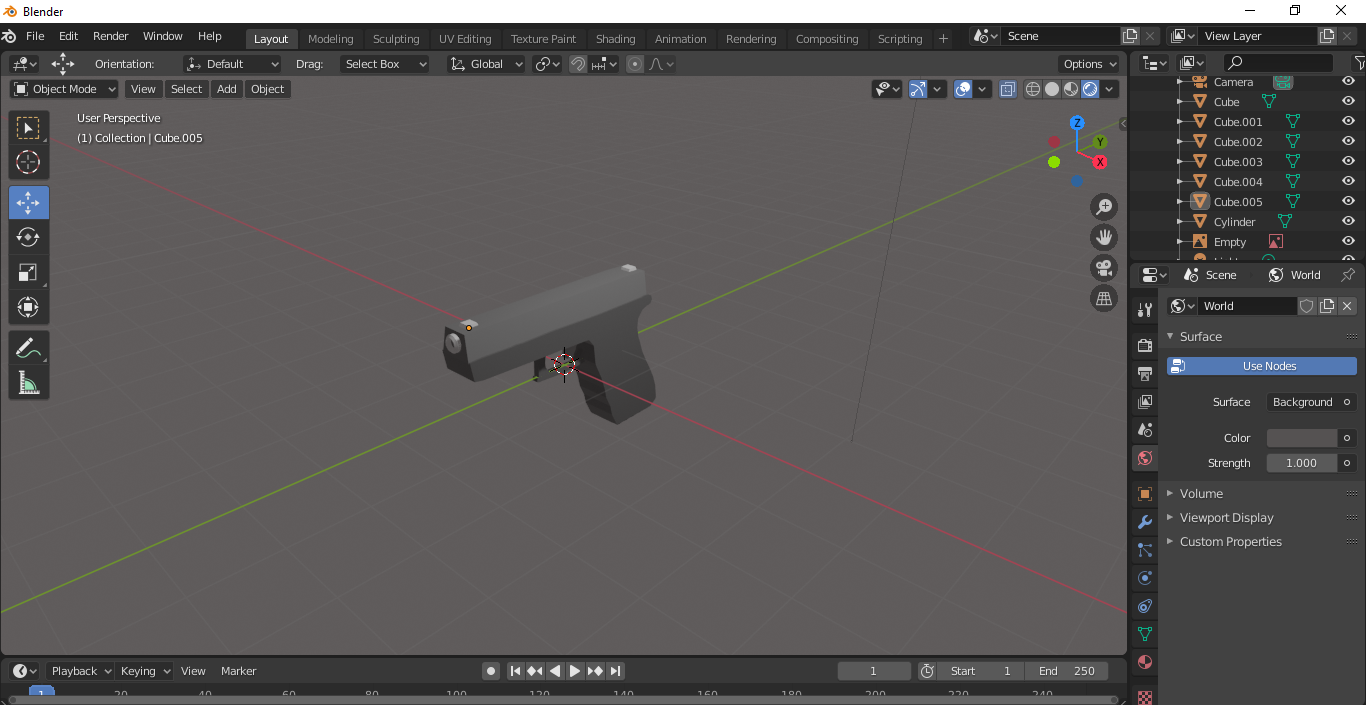
Task: Open the World properties tab
Action: (x=1145, y=458)
